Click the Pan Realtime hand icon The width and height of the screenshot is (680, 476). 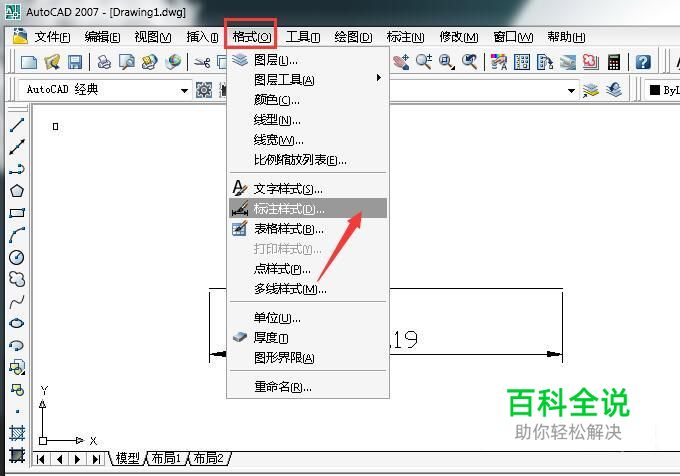pyautogui.click(x=401, y=62)
